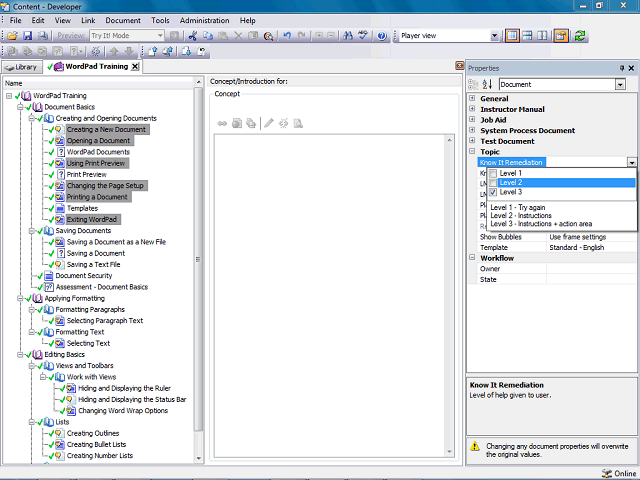640x480 pixels.
Task: Select the Document Security item
Action: click(x=84, y=276)
